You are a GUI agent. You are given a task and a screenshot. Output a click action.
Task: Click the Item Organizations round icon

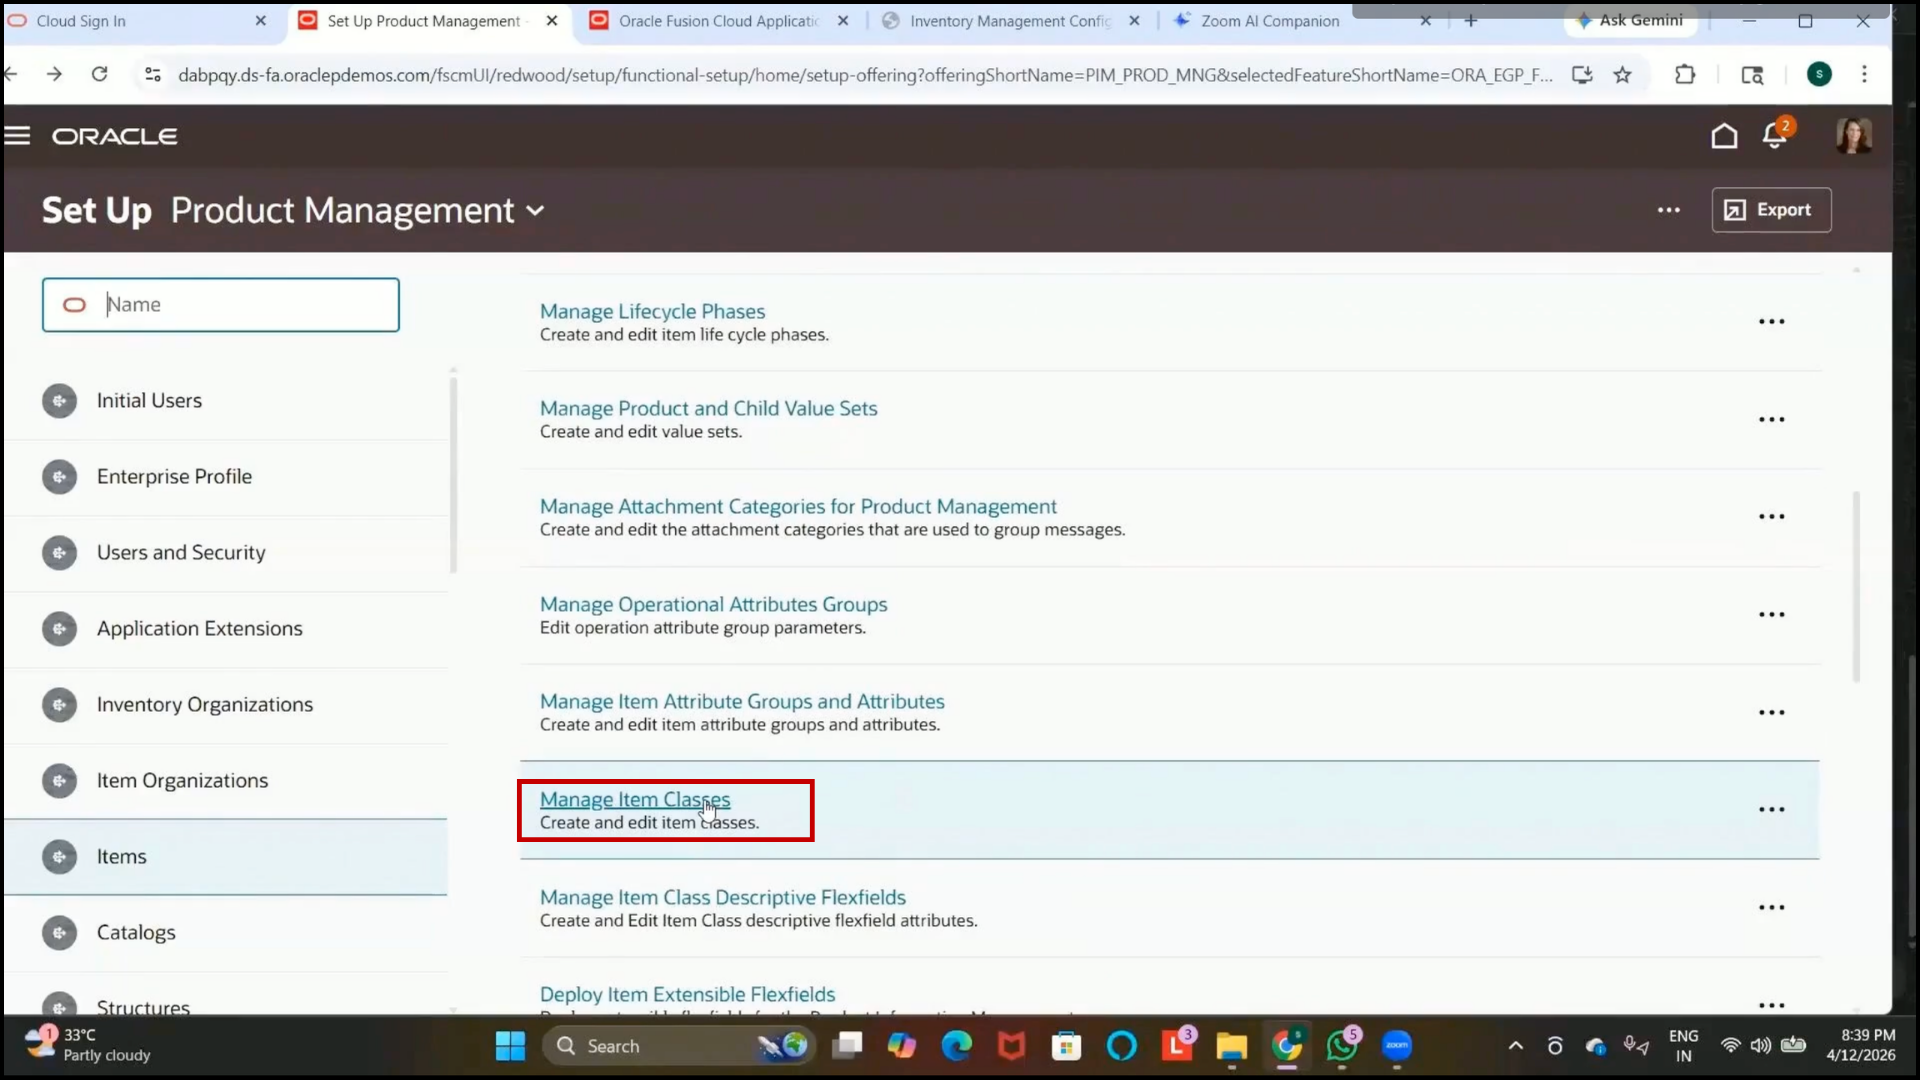tap(60, 781)
